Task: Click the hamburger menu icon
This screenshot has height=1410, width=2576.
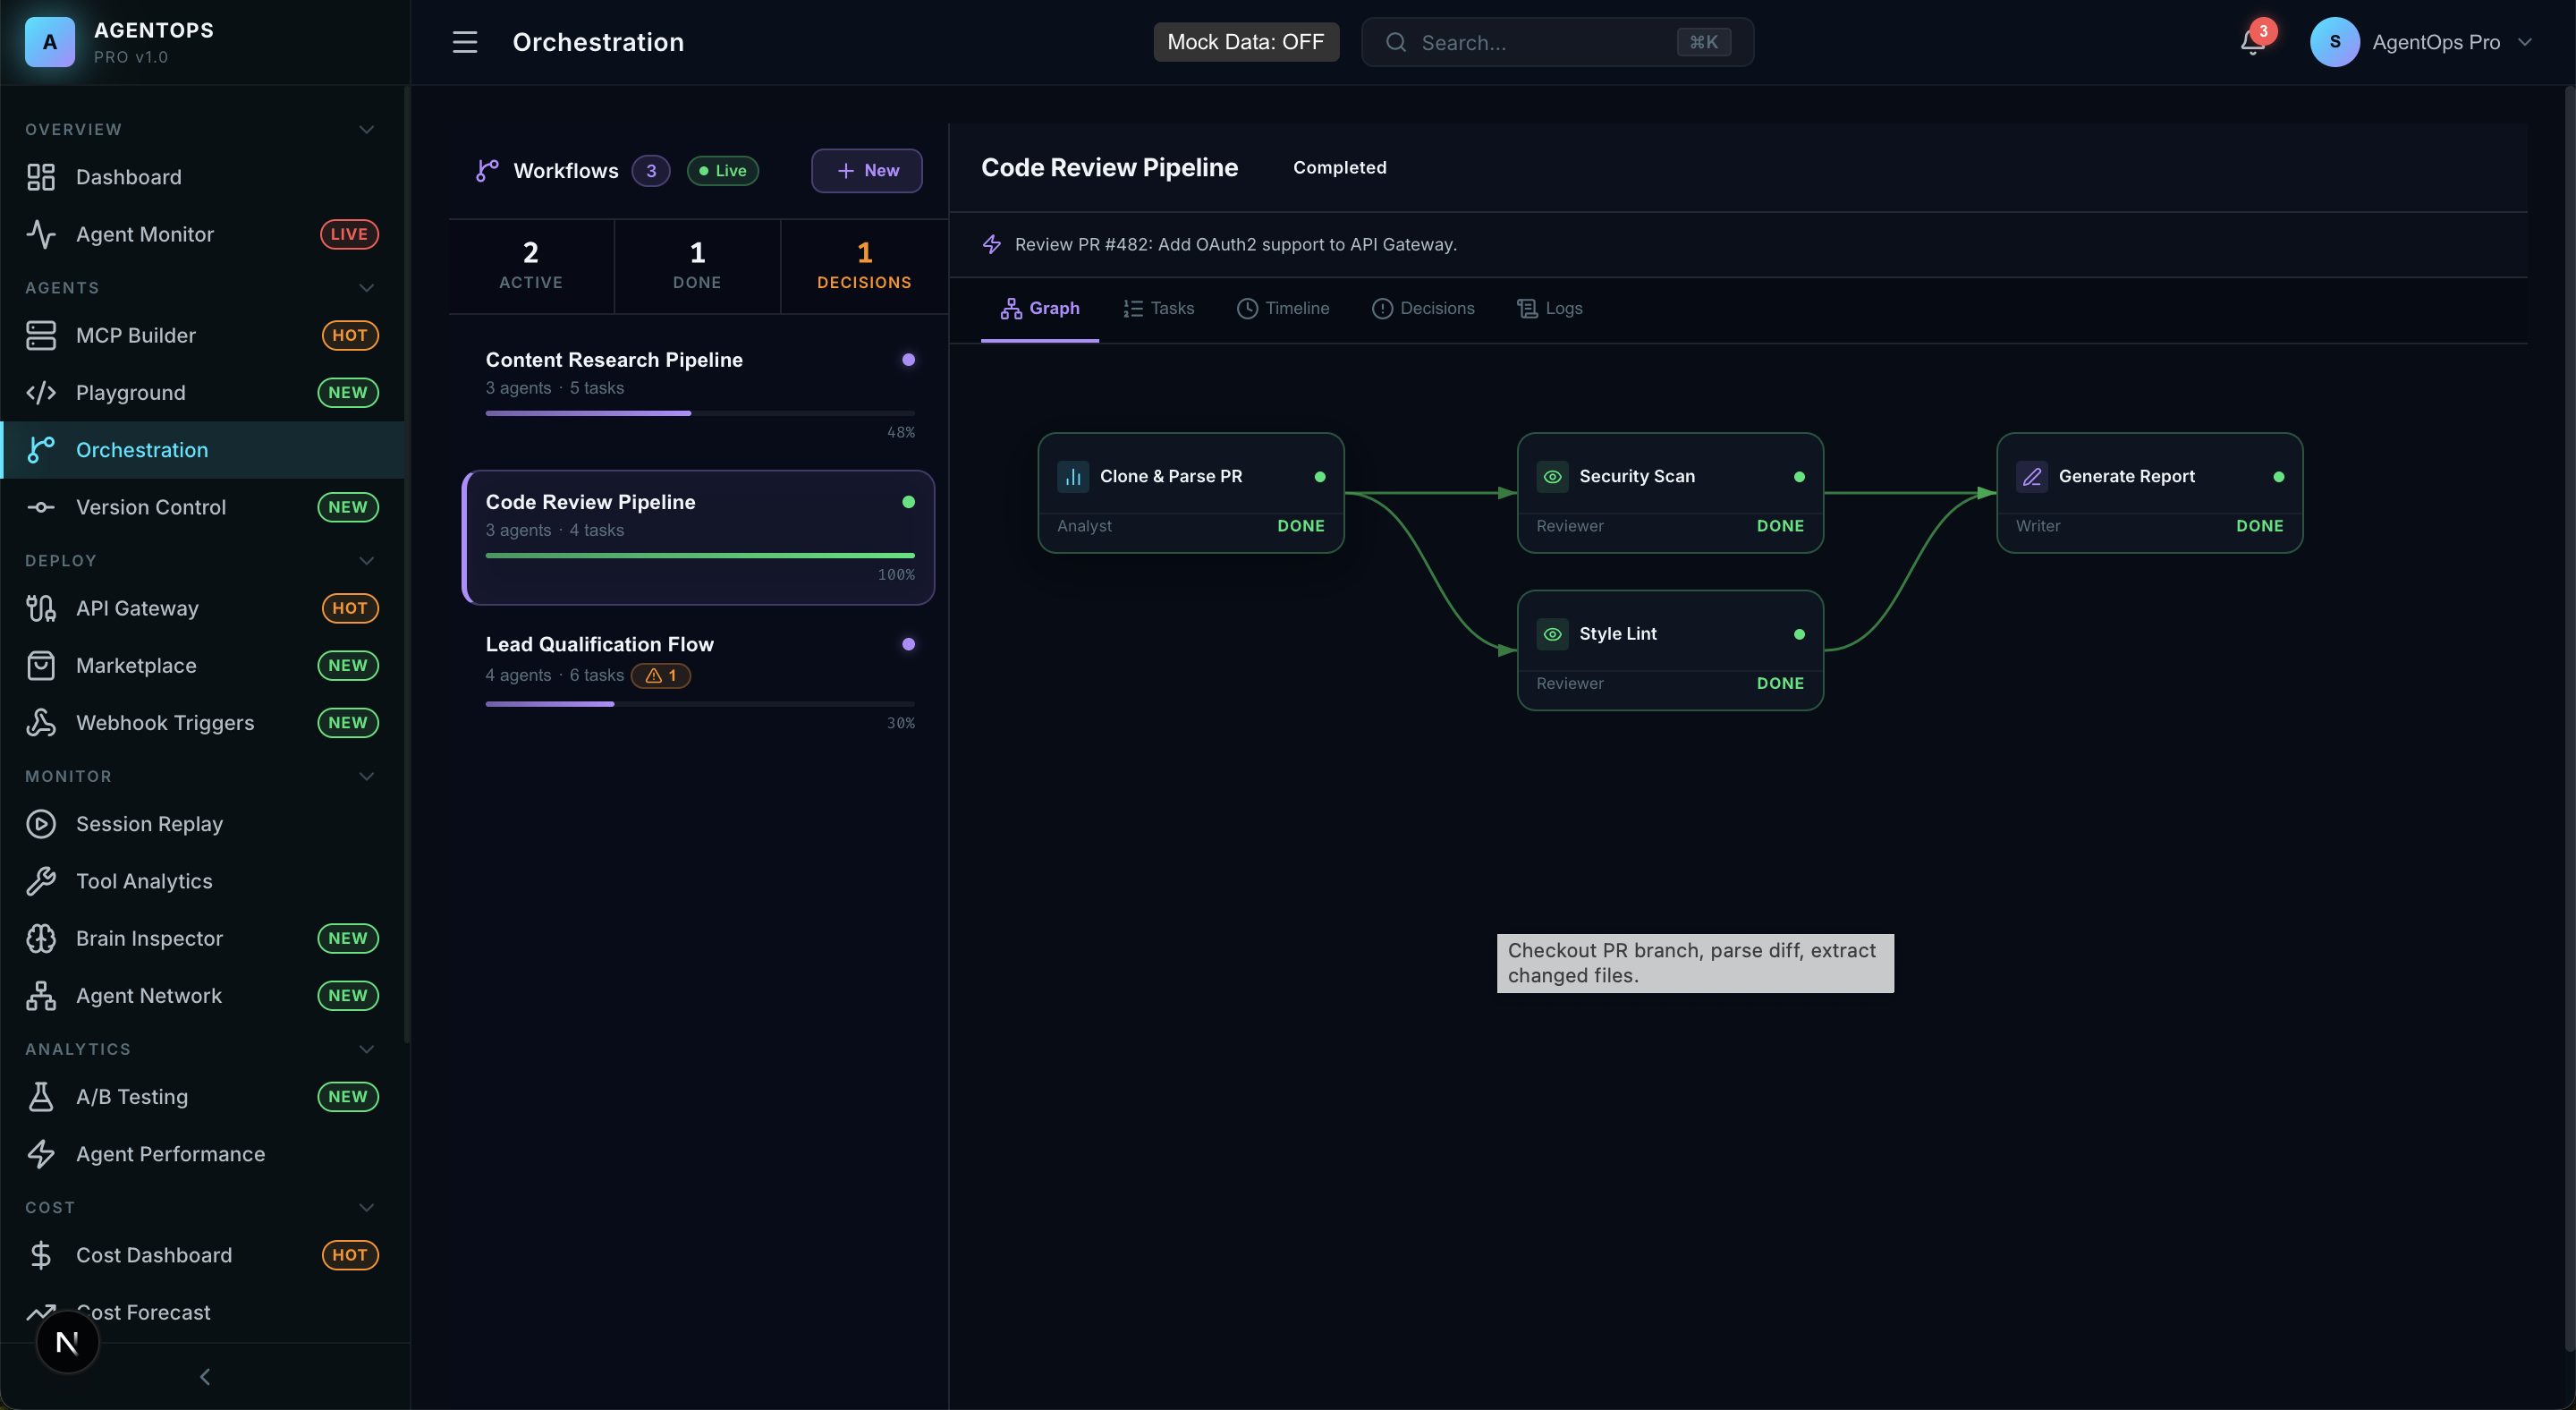Action: pyautogui.click(x=465, y=42)
